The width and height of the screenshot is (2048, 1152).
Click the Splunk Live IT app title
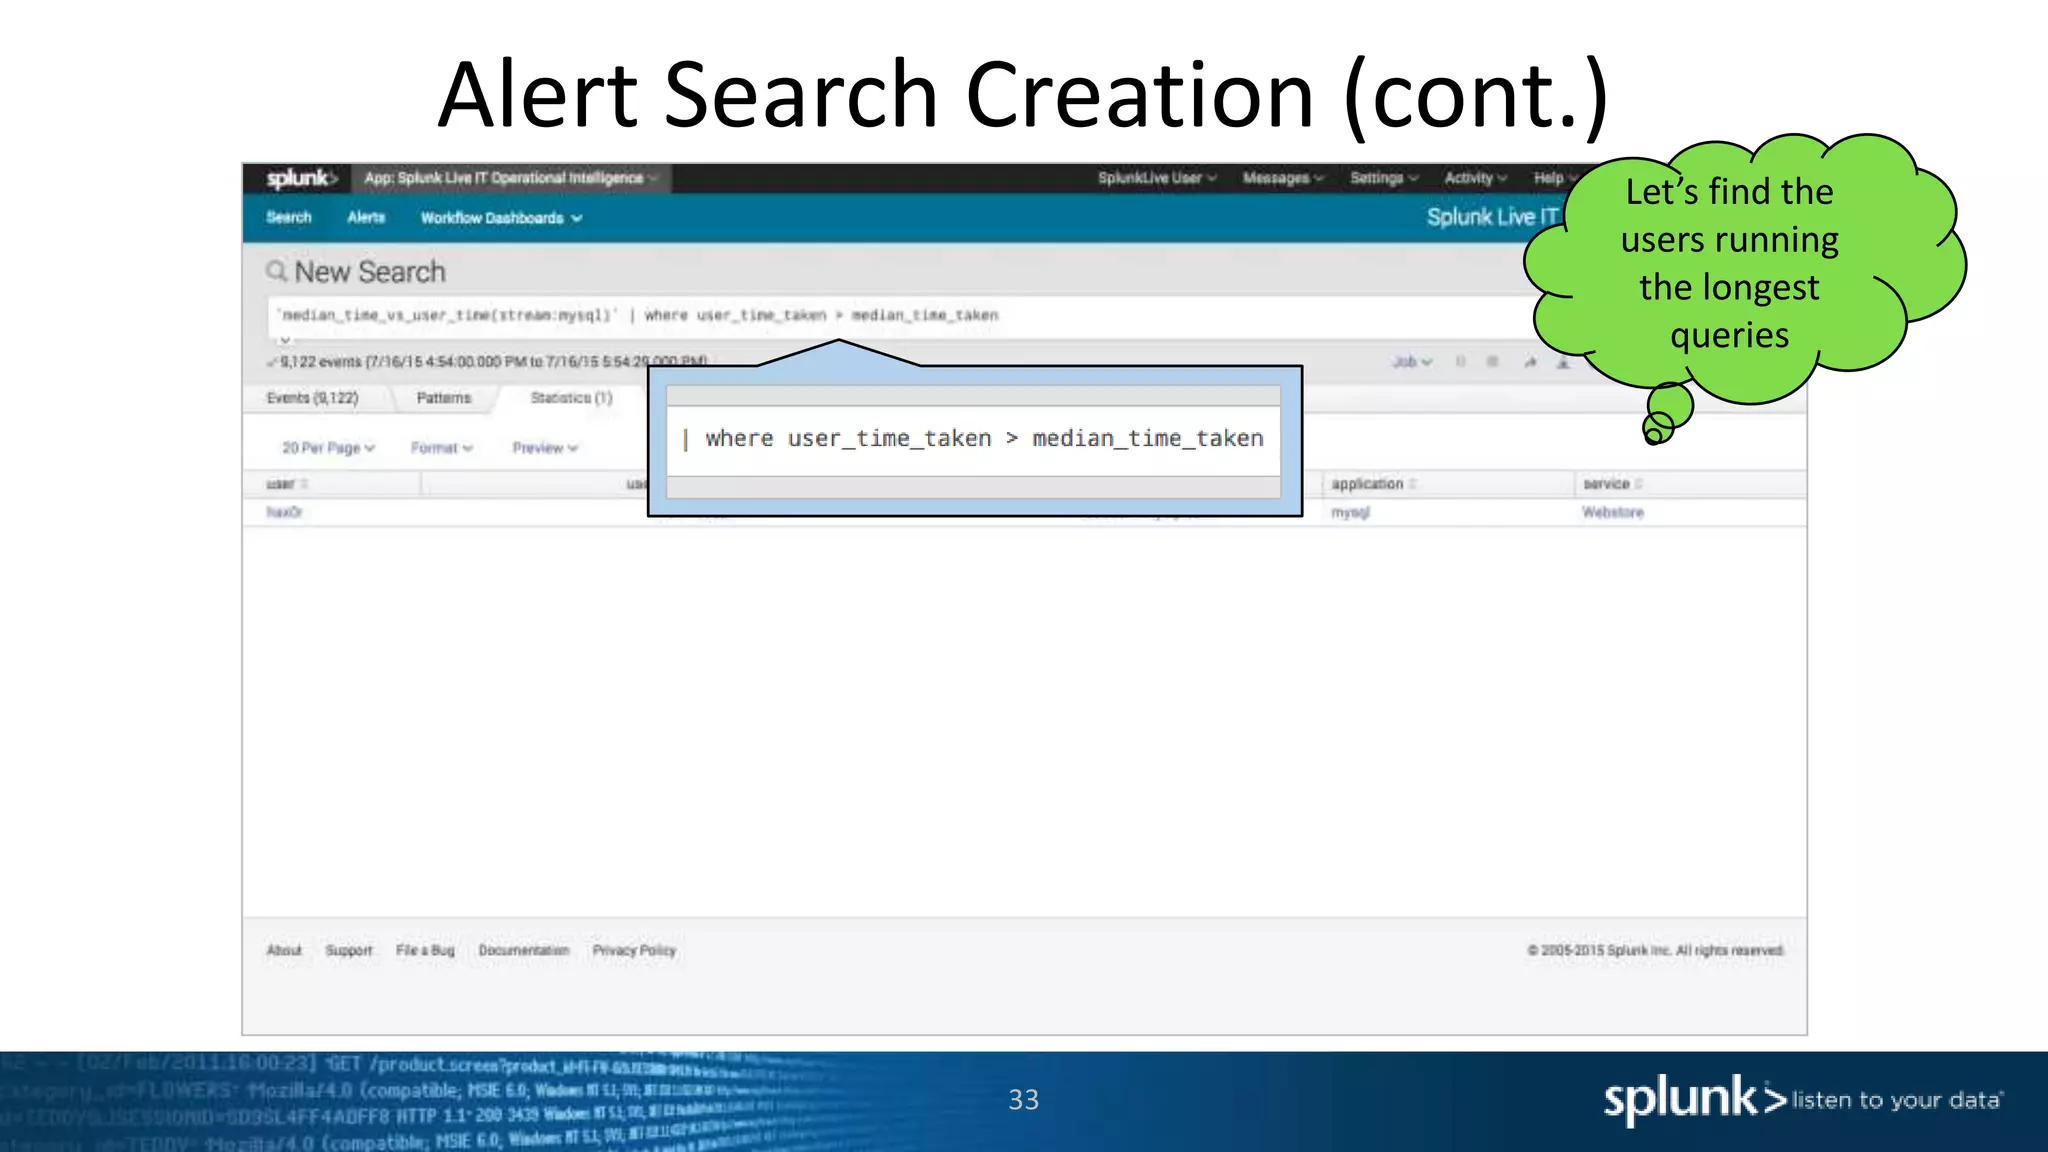1492,217
